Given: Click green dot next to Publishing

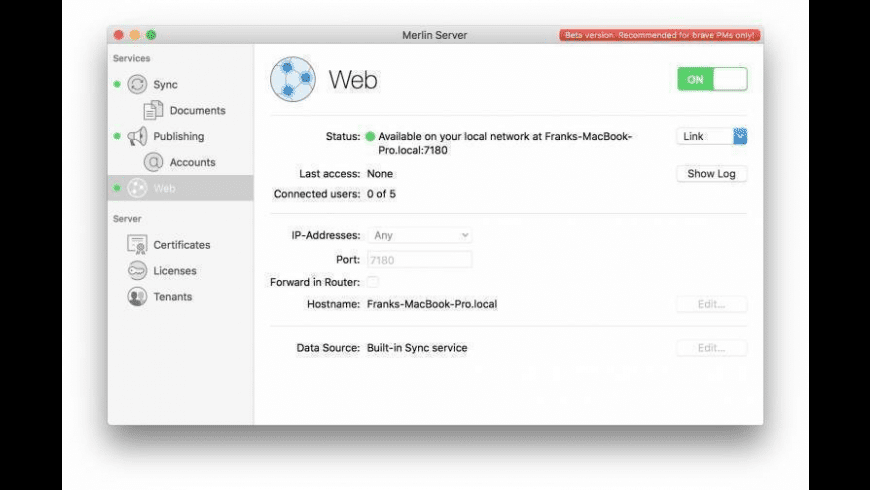Looking at the screenshot, I should pos(117,136).
